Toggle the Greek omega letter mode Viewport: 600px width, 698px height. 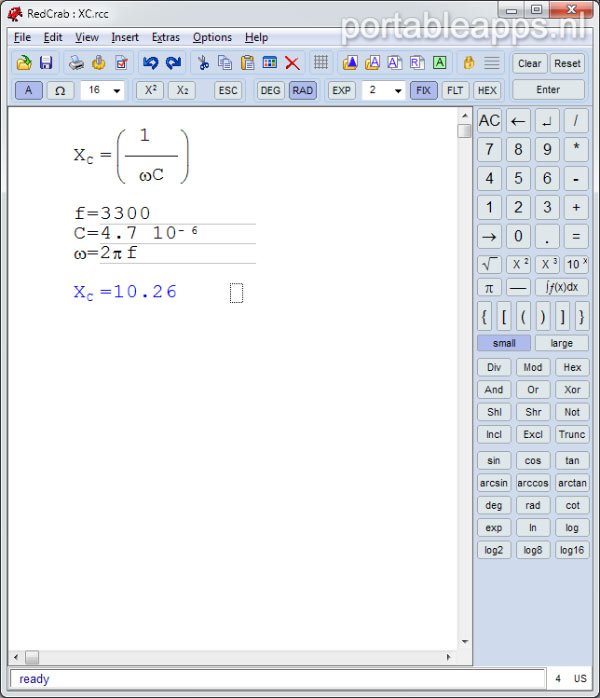click(x=60, y=90)
